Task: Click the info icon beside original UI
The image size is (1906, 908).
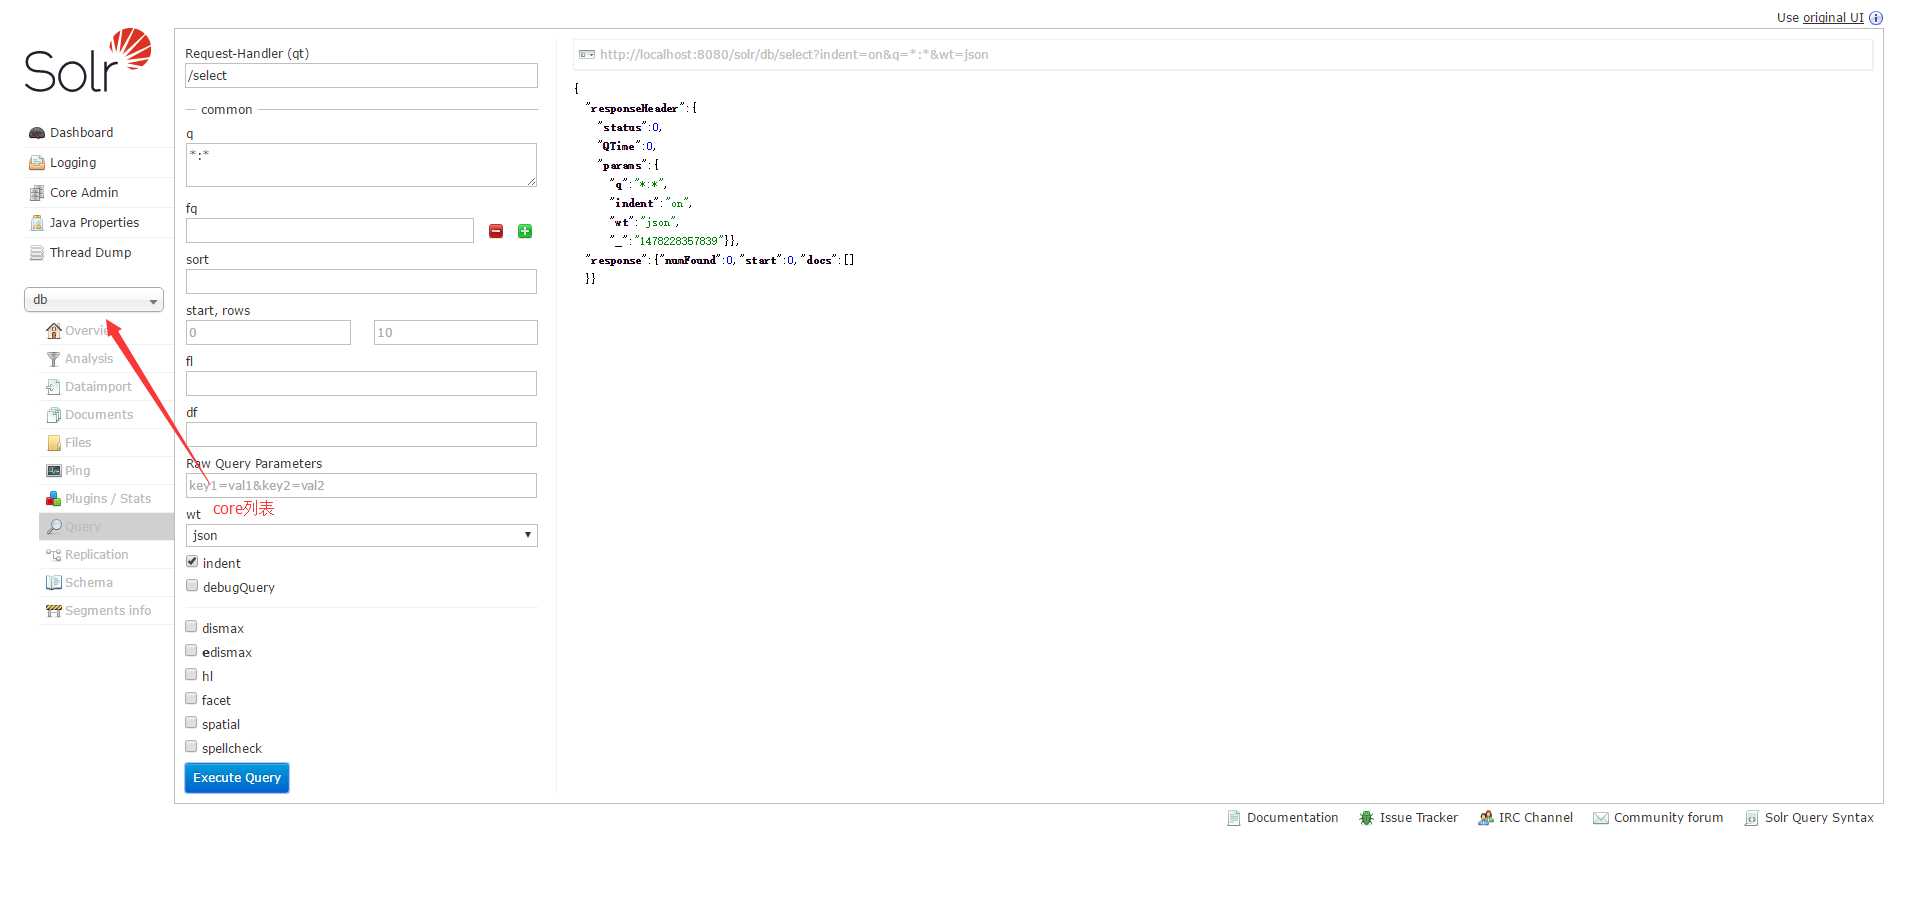Action: pyautogui.click(x=1876, y=18)
